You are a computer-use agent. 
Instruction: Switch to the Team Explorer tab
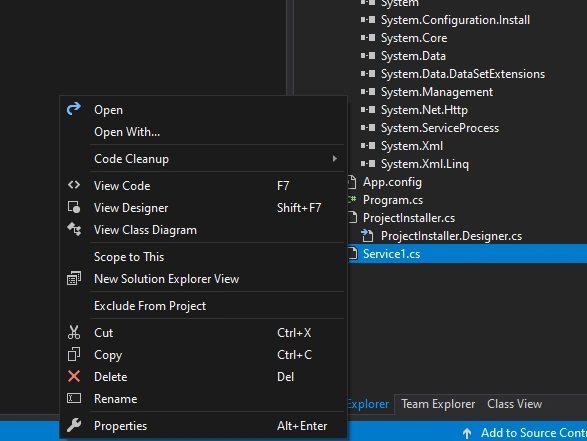(x=438, y=404)
